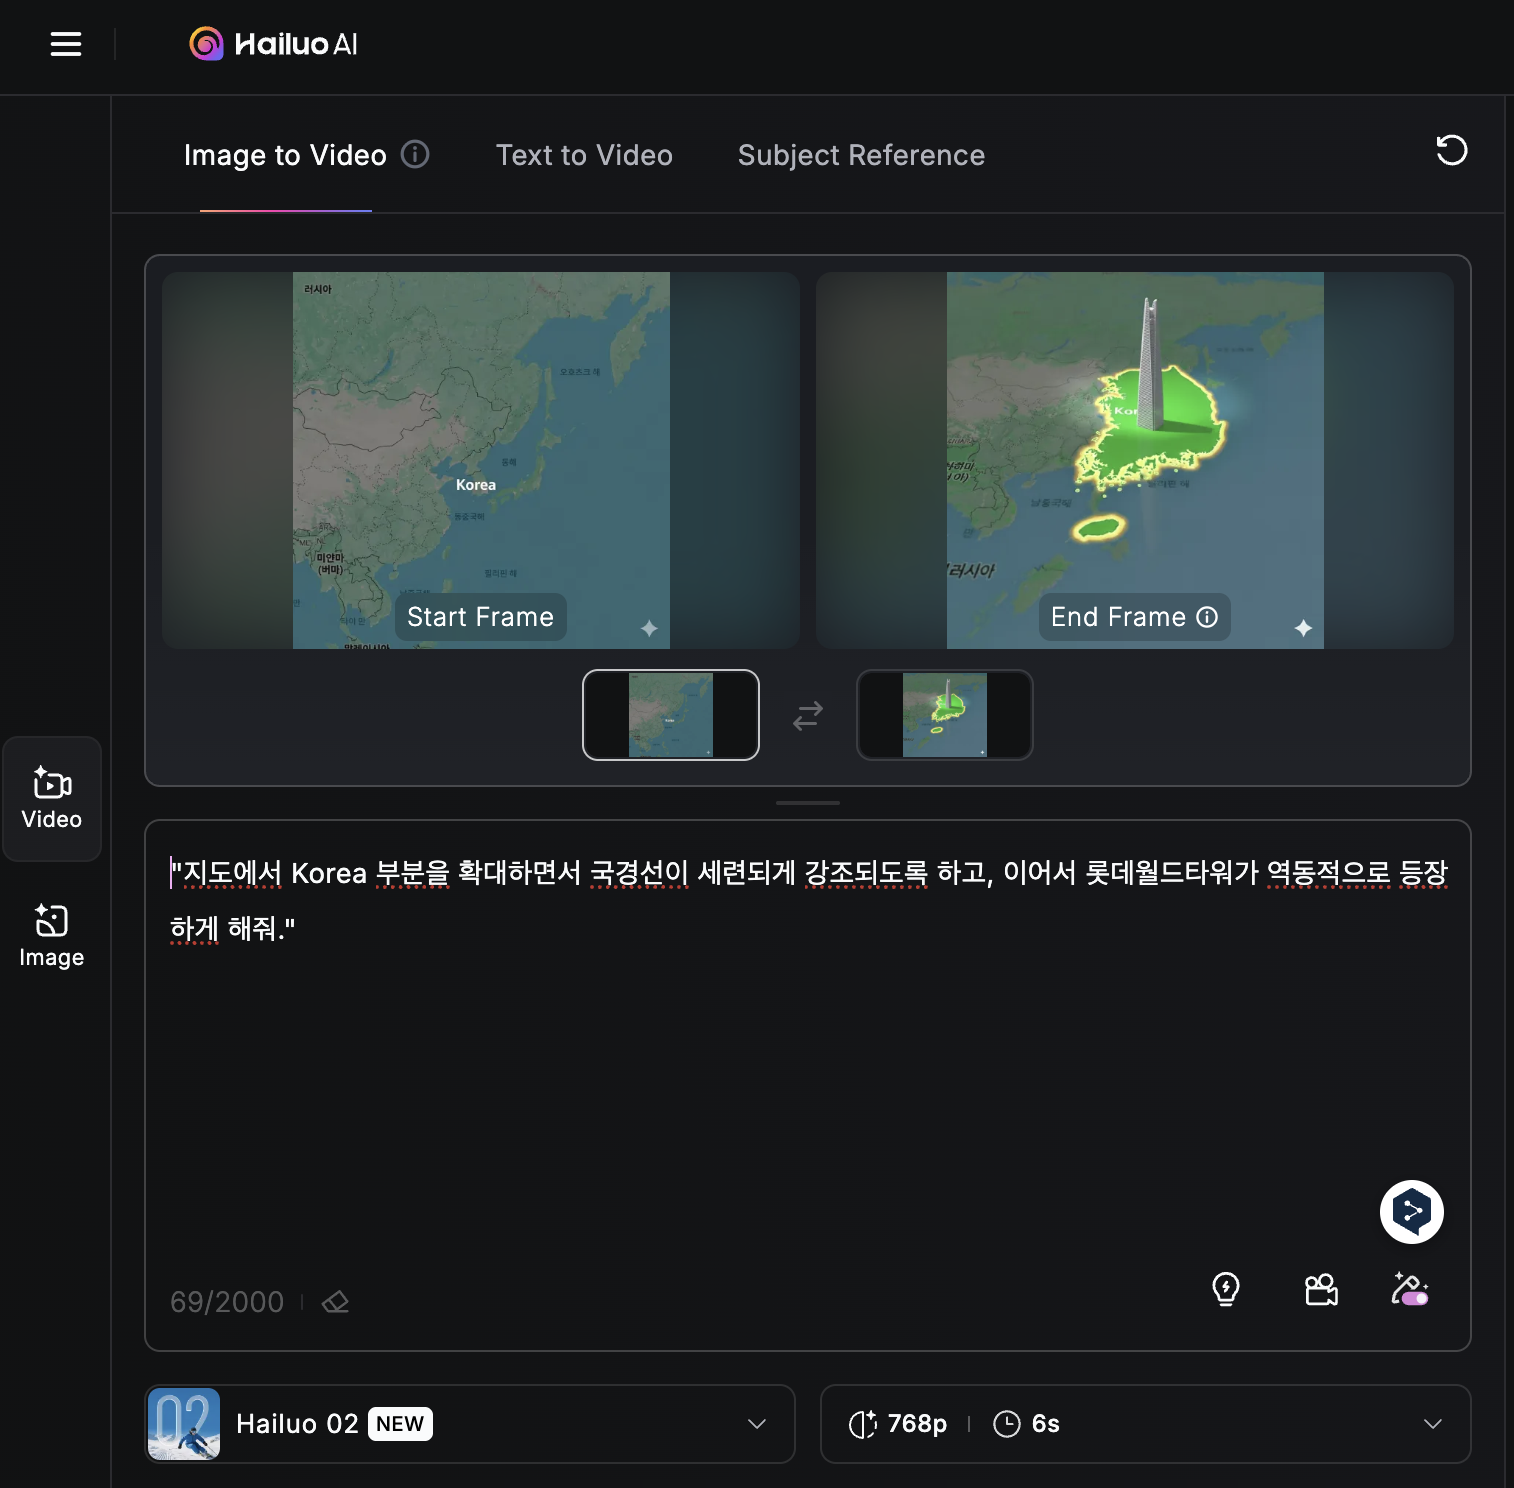Toggle the sparkle enhancement on Start Frame
The width and height of the screenshot is (1514, 1488).
pyautogui.click(x=650, y=628)
